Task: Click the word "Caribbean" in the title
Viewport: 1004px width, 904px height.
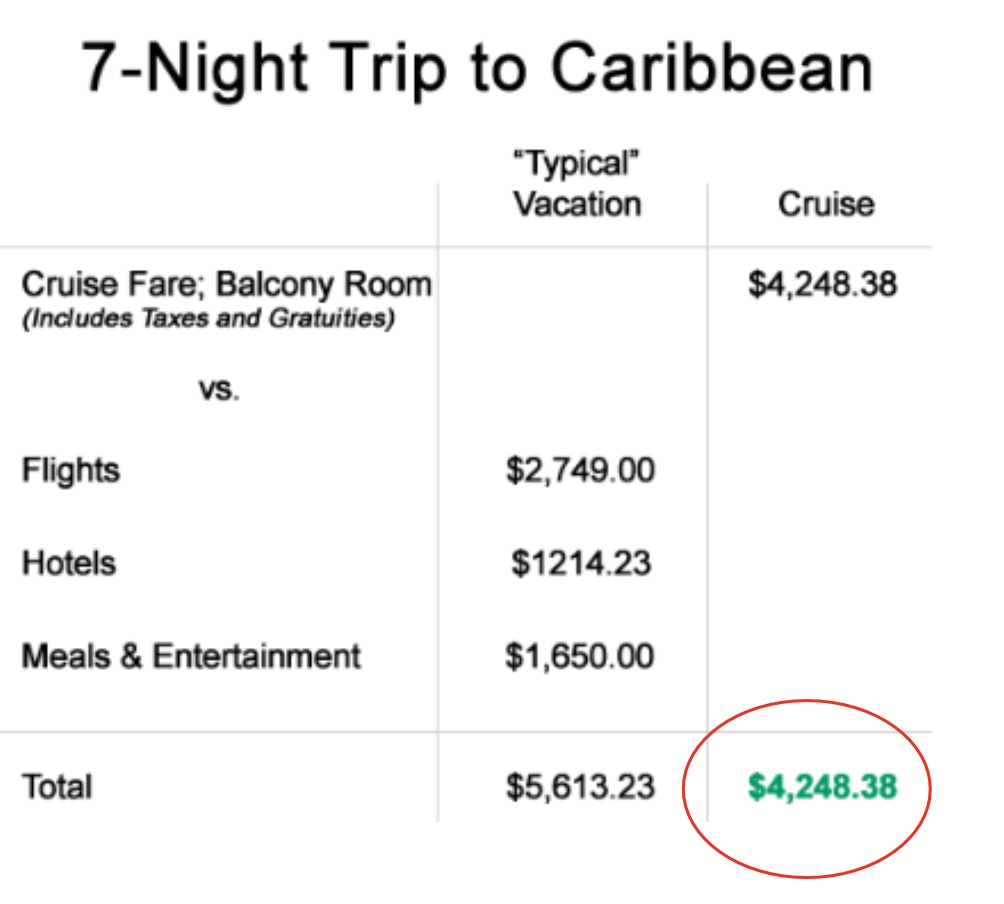Action: [711, 67]
